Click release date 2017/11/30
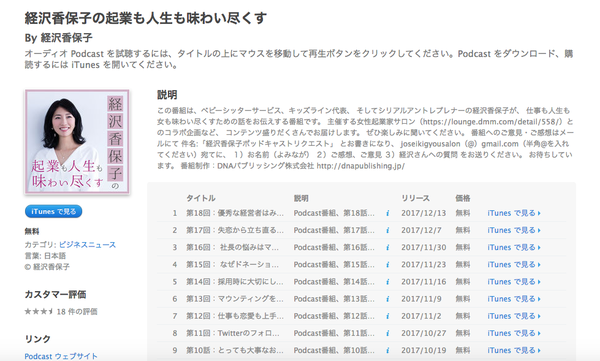 [424, 248]
